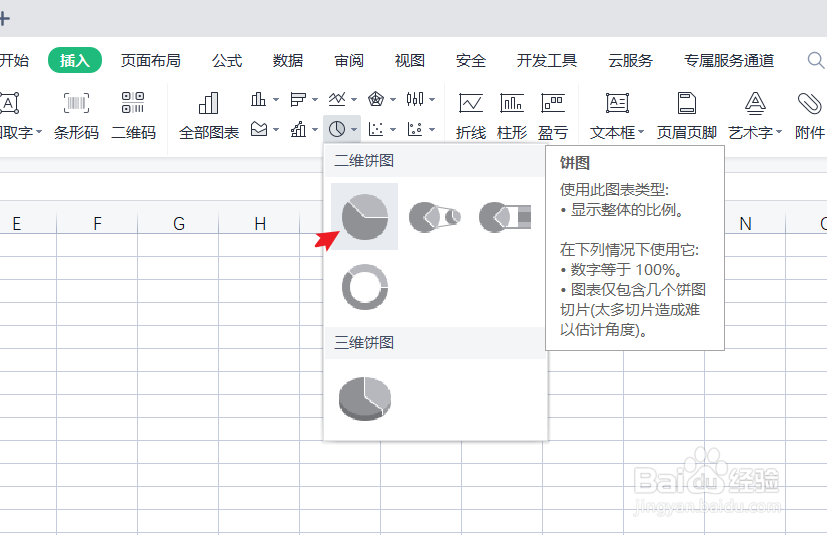
Task: Click the horizontal bar chart icon
Action: 298,99
